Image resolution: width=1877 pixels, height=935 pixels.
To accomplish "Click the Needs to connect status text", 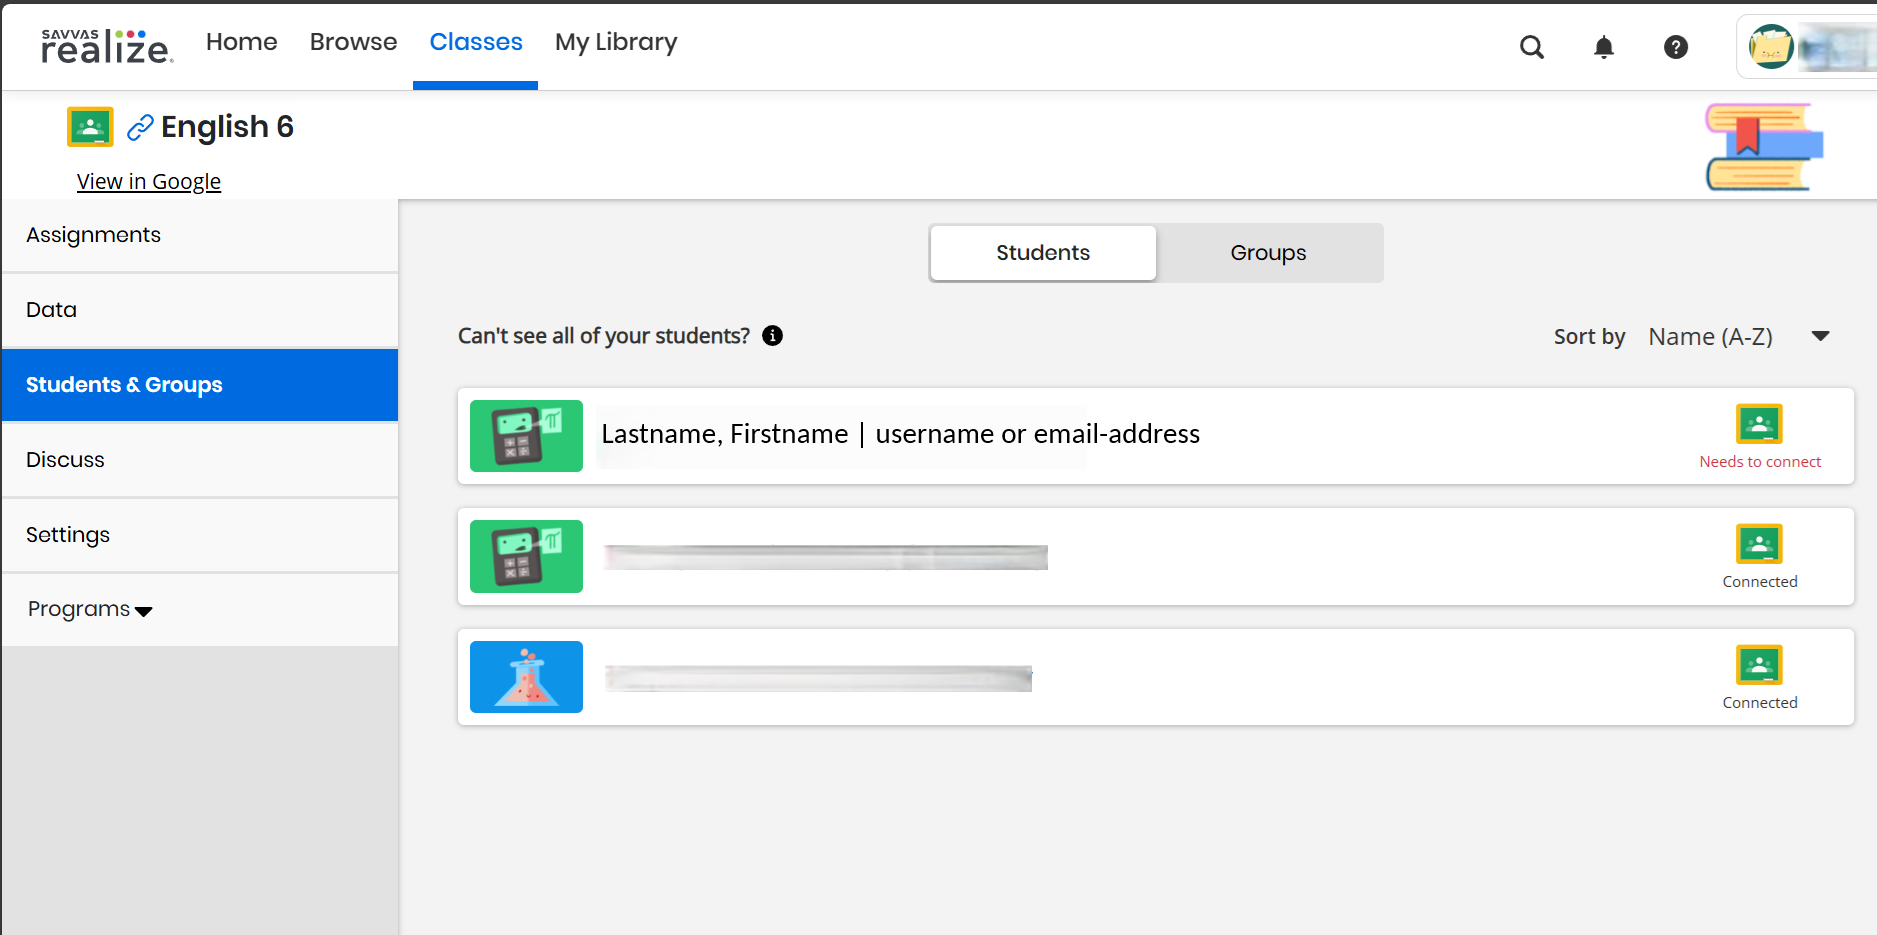I will [1759, 462].
